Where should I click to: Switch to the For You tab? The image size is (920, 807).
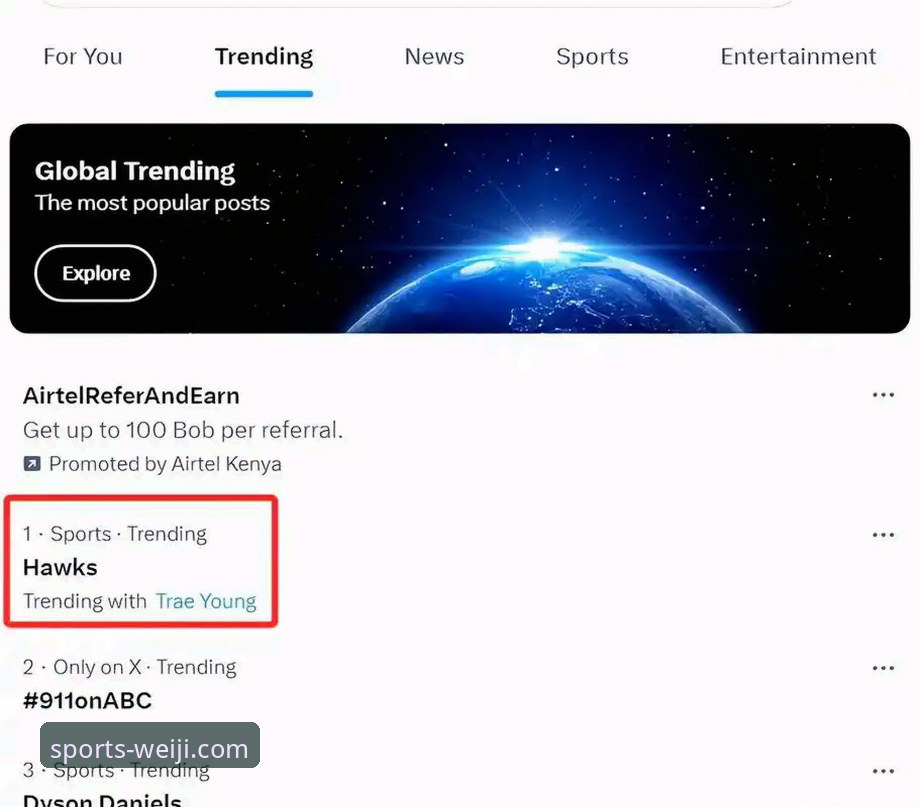(x=83, y=57)
